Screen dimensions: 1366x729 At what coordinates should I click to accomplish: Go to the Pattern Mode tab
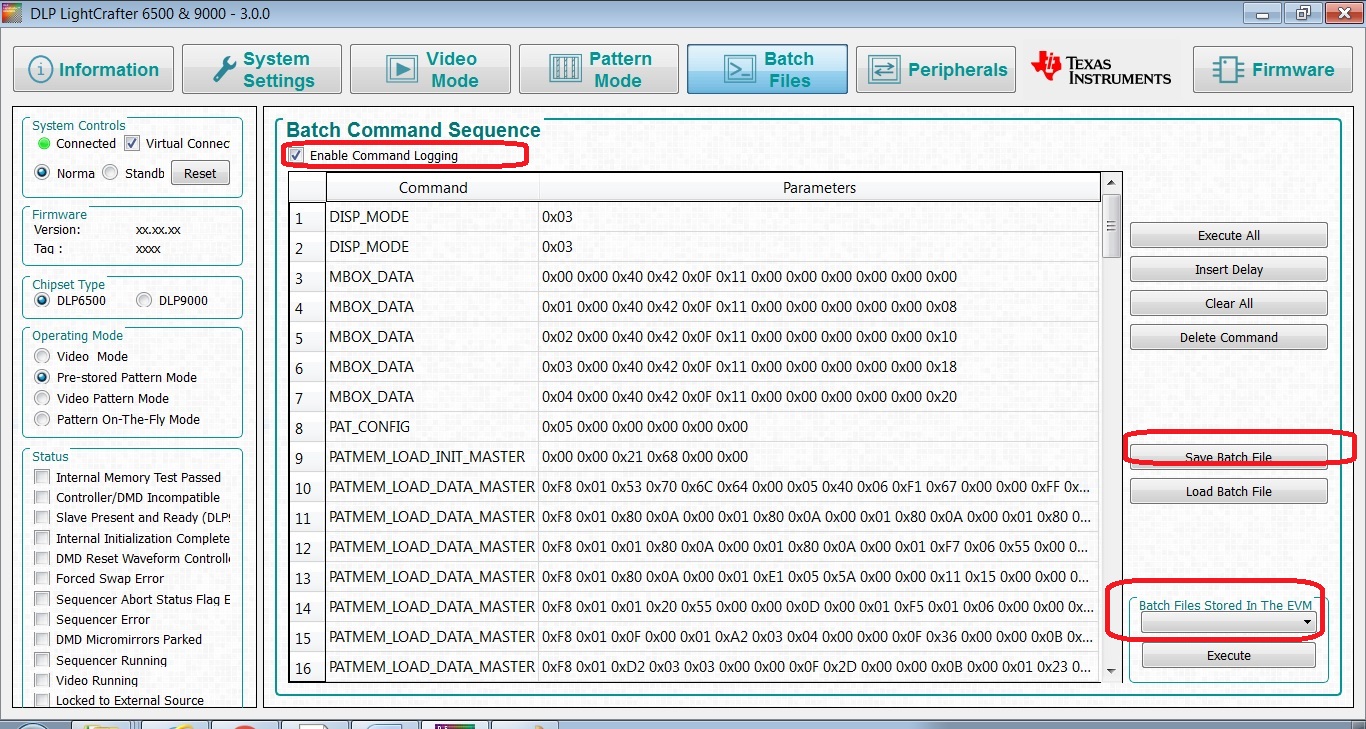(599, 70)
